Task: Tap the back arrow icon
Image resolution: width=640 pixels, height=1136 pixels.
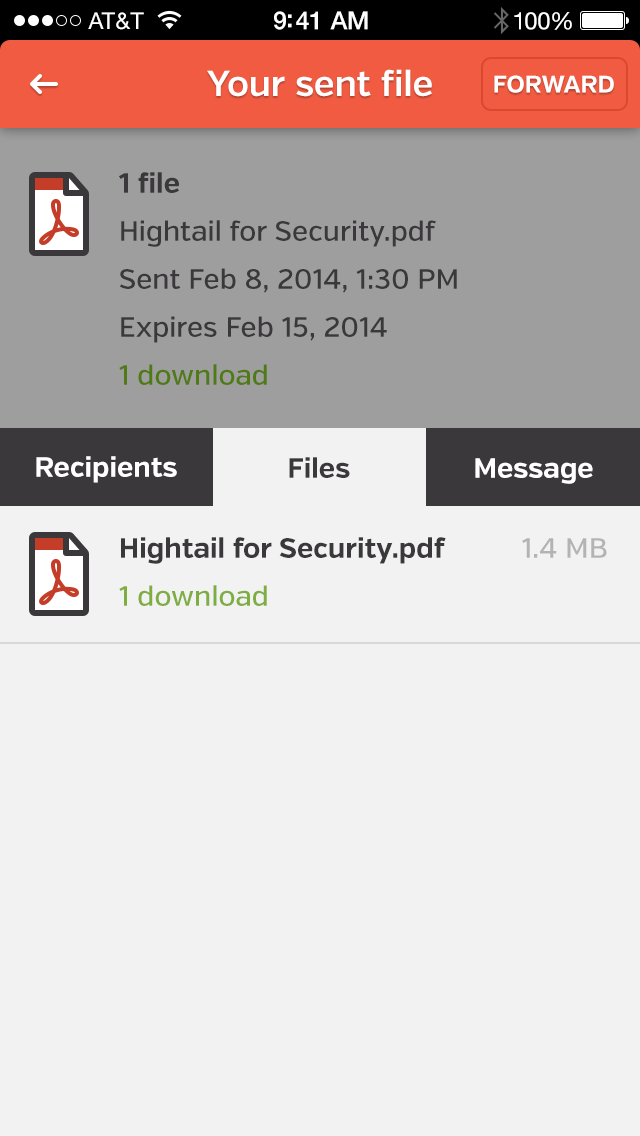Action: [44, 84]
